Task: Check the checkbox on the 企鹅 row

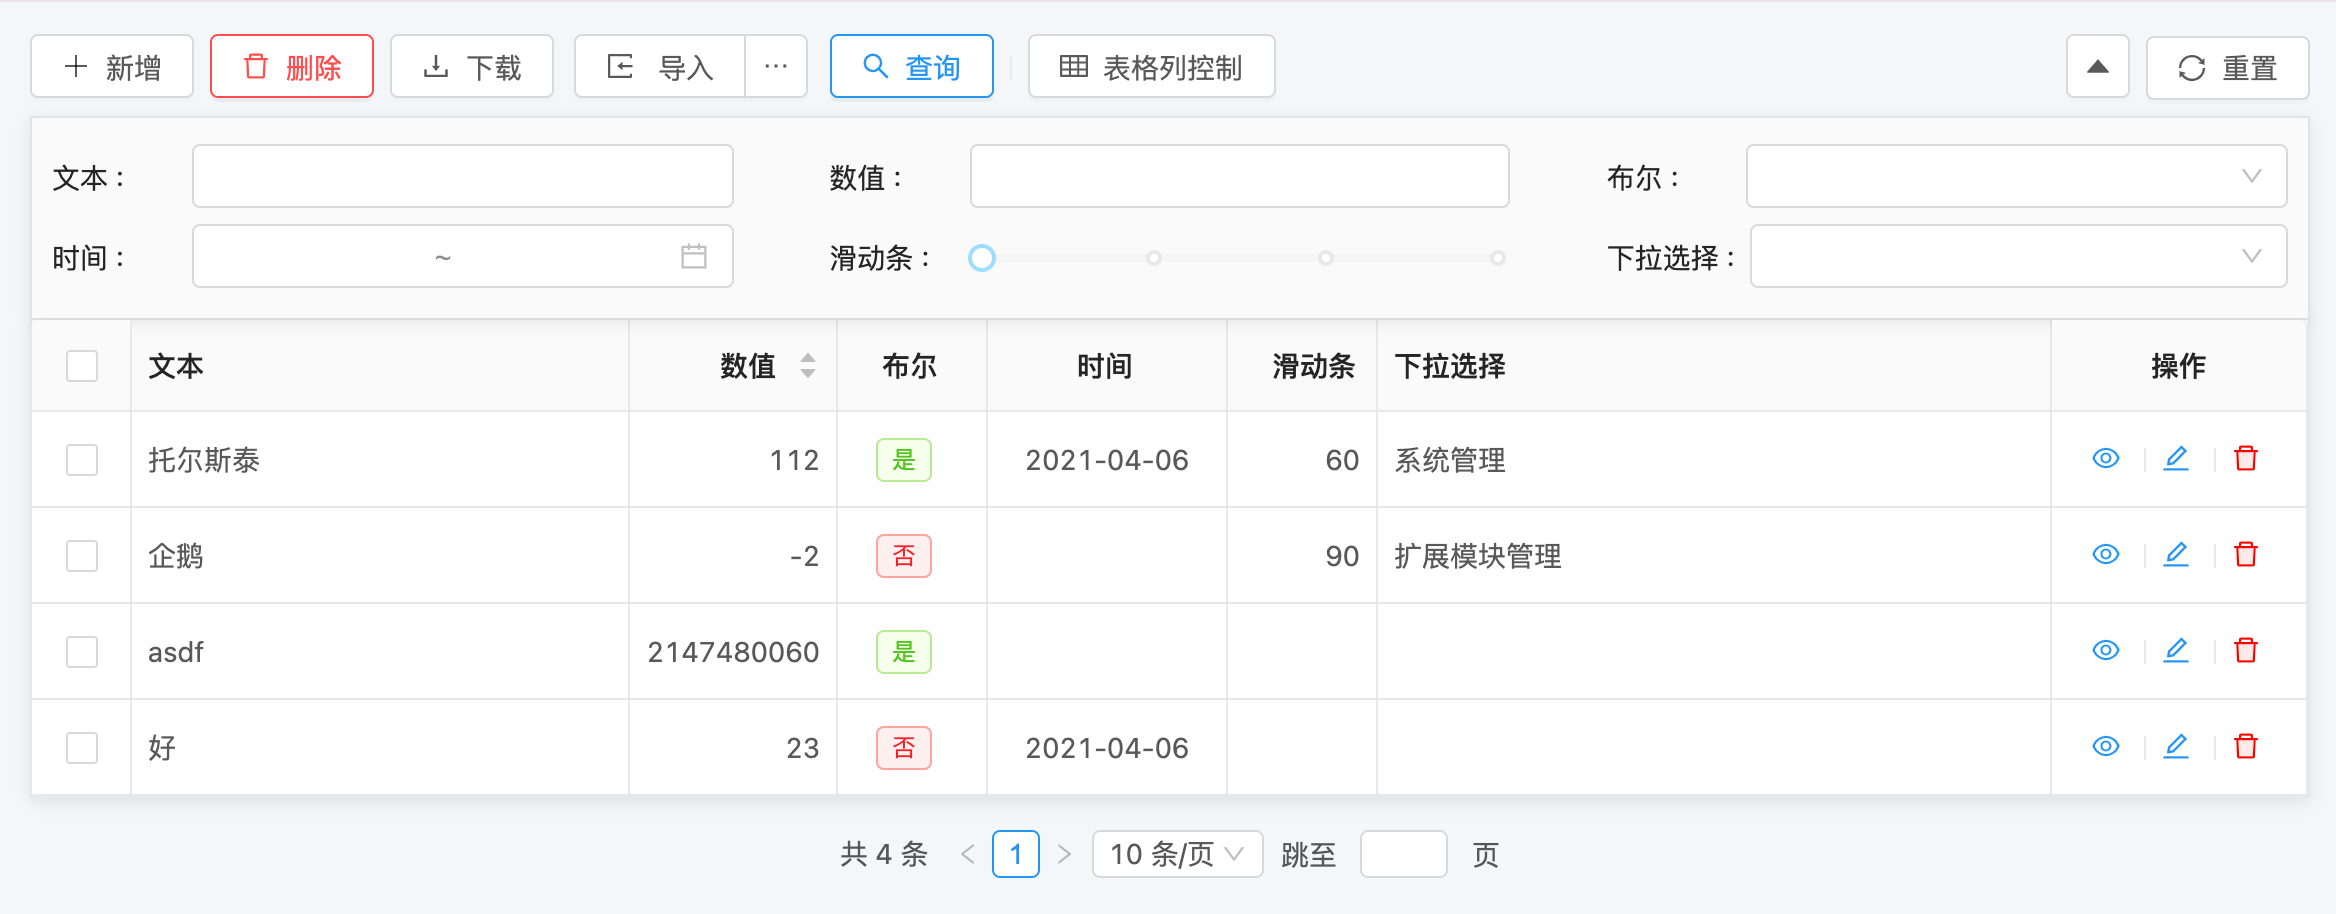Action: 81,554
